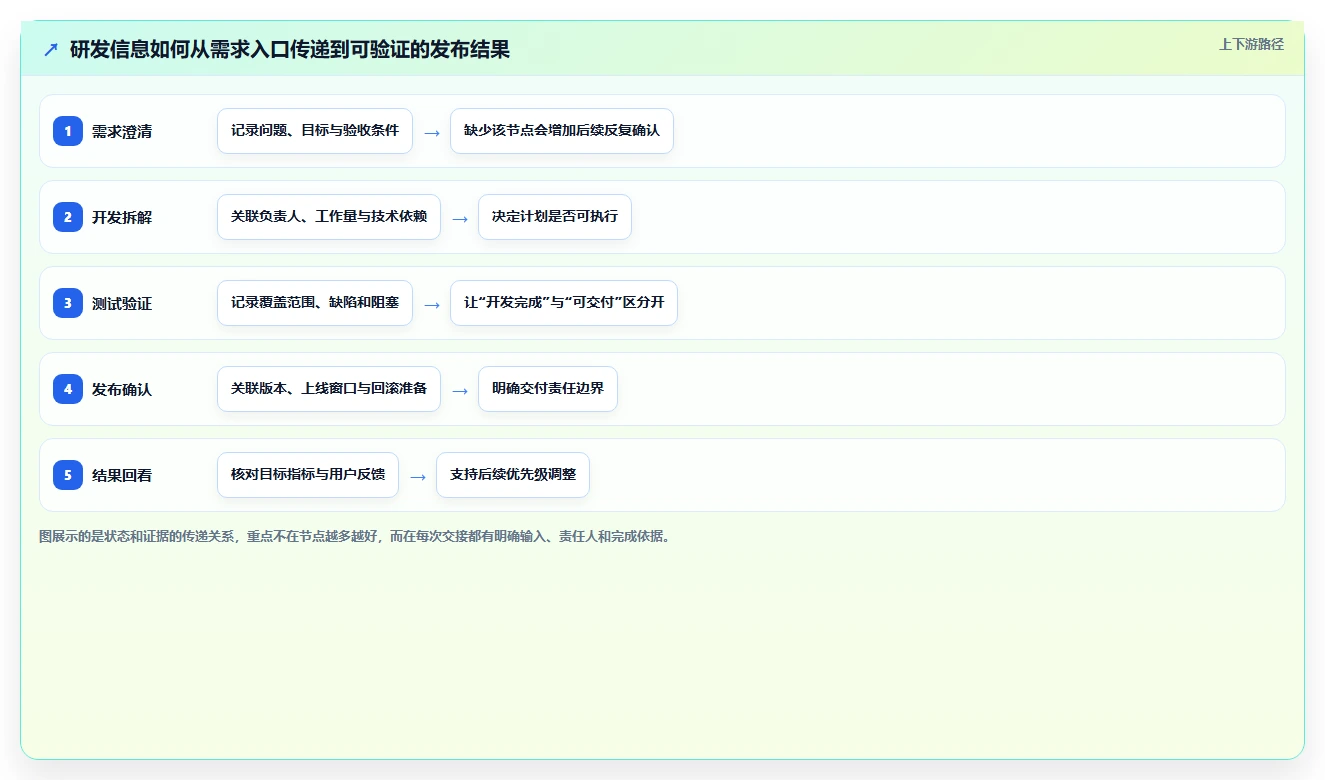Open the 支持后续优先级调整 box
1325x780 pixels.
513,475
